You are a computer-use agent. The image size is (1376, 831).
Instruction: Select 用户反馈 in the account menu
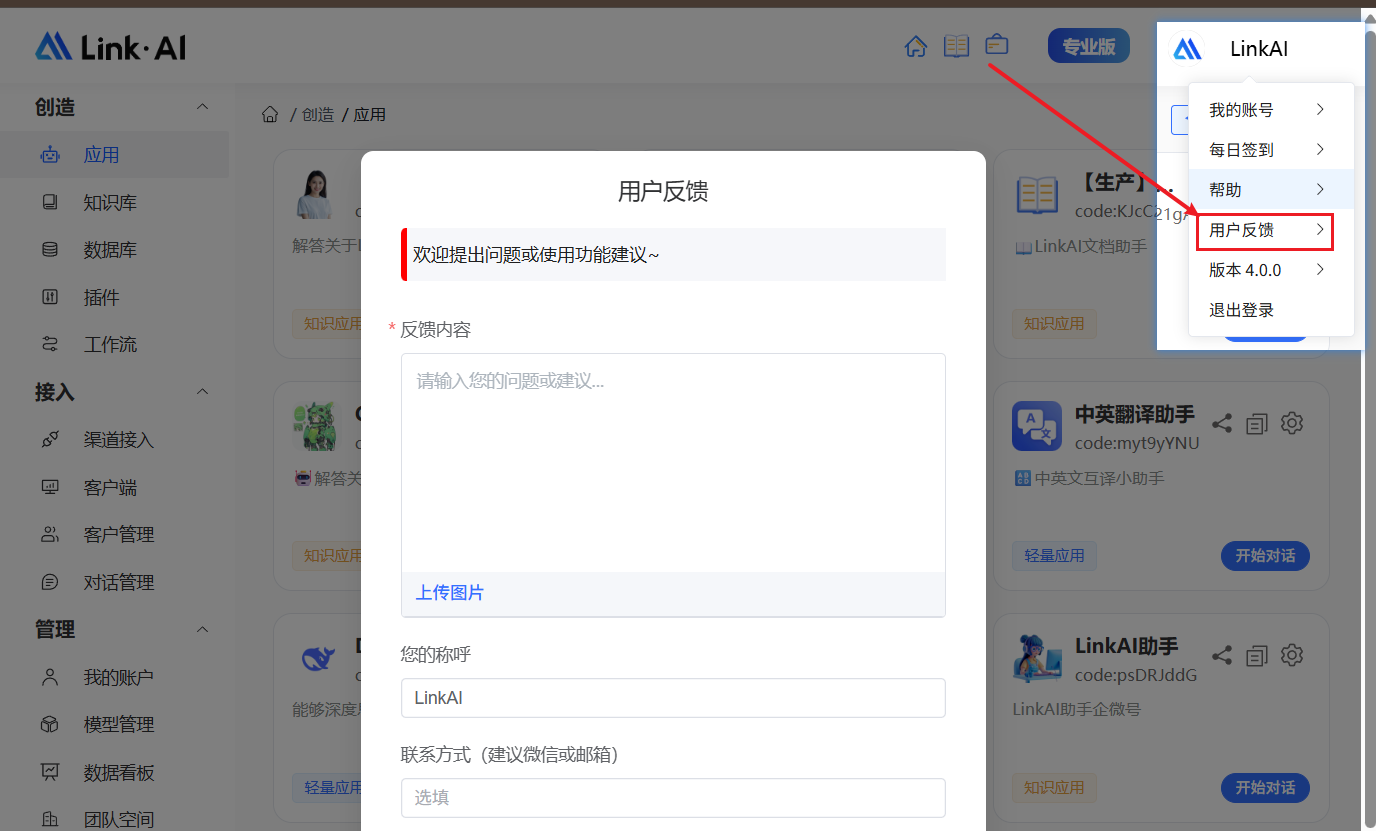pyautogui.click(x=1265, y=230)
